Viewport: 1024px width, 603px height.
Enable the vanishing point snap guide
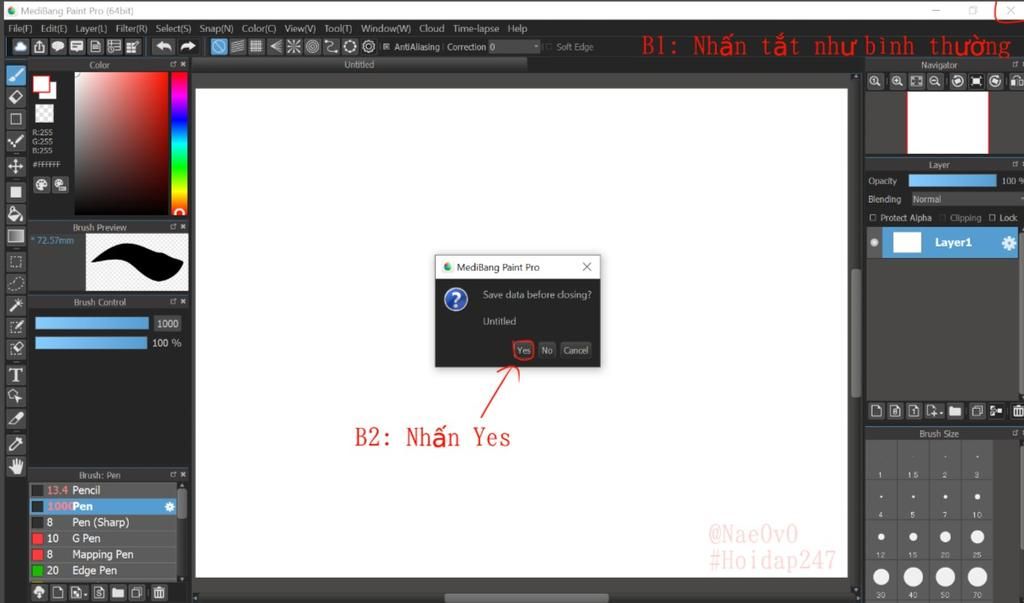coord(276,46)
